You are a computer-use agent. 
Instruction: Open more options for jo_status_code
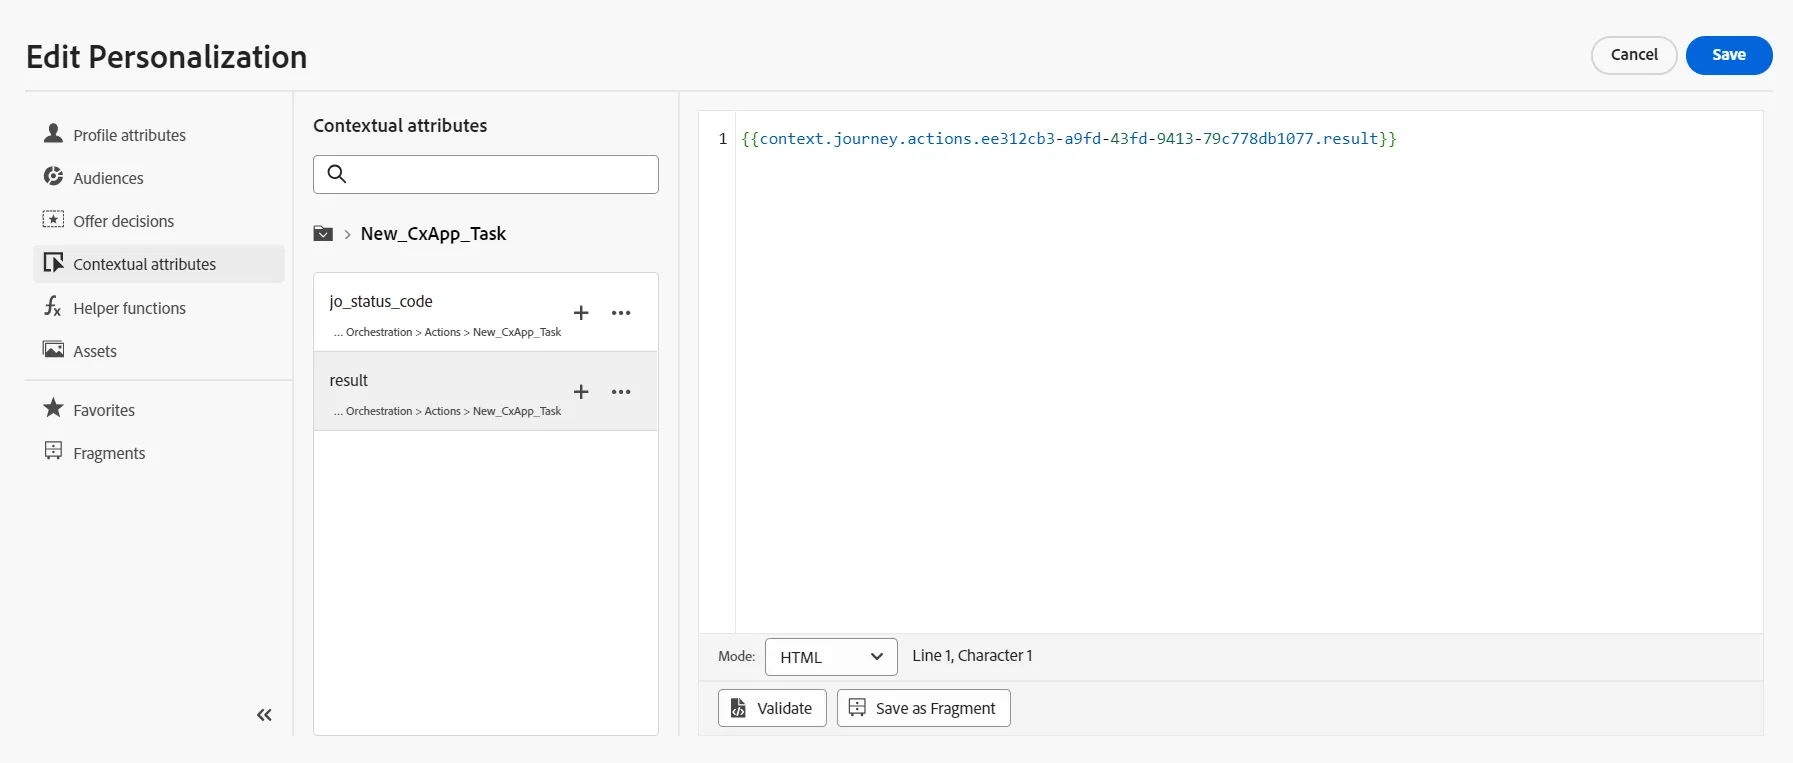(x=621, y=313)
